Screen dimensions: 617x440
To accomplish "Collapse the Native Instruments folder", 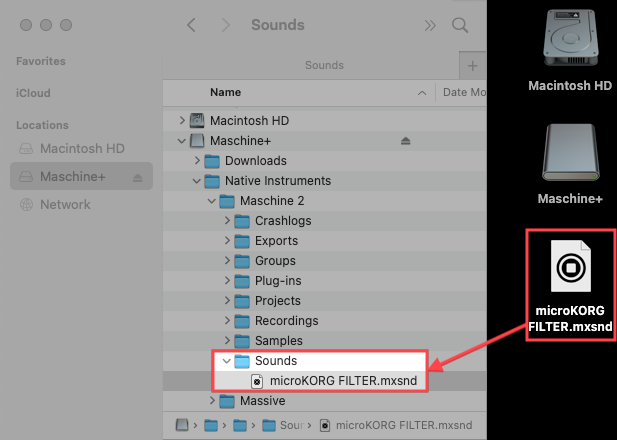I will click(x=196, y=181).
